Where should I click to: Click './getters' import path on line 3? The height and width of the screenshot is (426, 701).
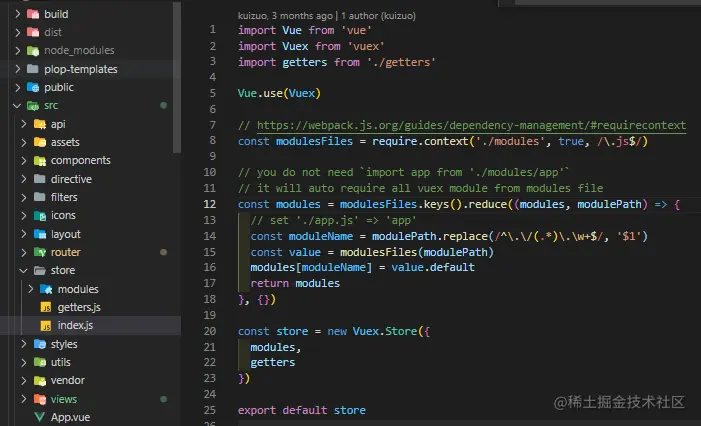point(401,62)
